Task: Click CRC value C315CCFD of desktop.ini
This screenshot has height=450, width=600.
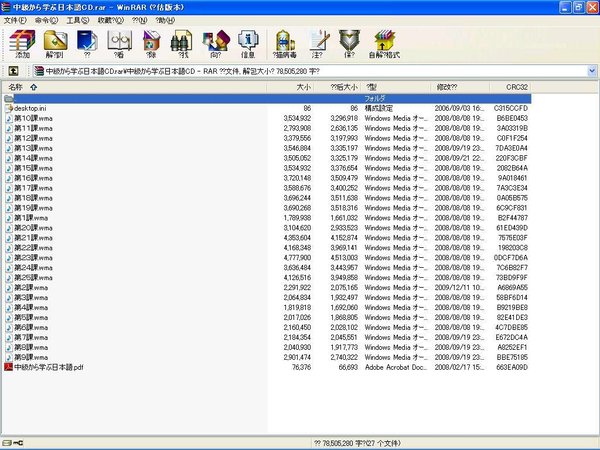Action: 511,108
